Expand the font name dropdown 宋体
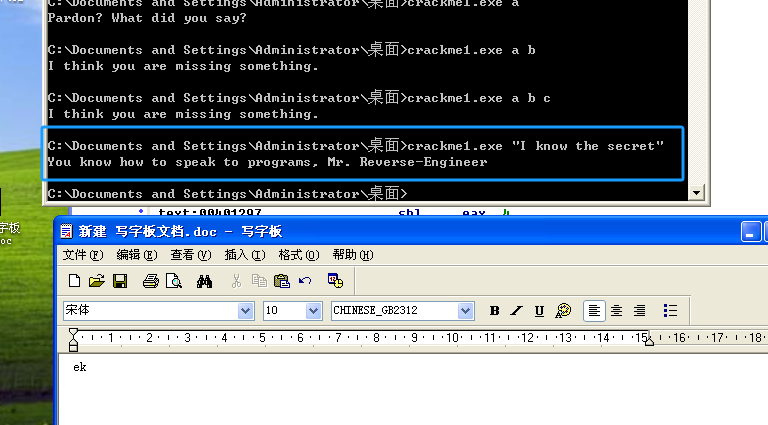This screenshot has height=425, width=768. (245, 311)
